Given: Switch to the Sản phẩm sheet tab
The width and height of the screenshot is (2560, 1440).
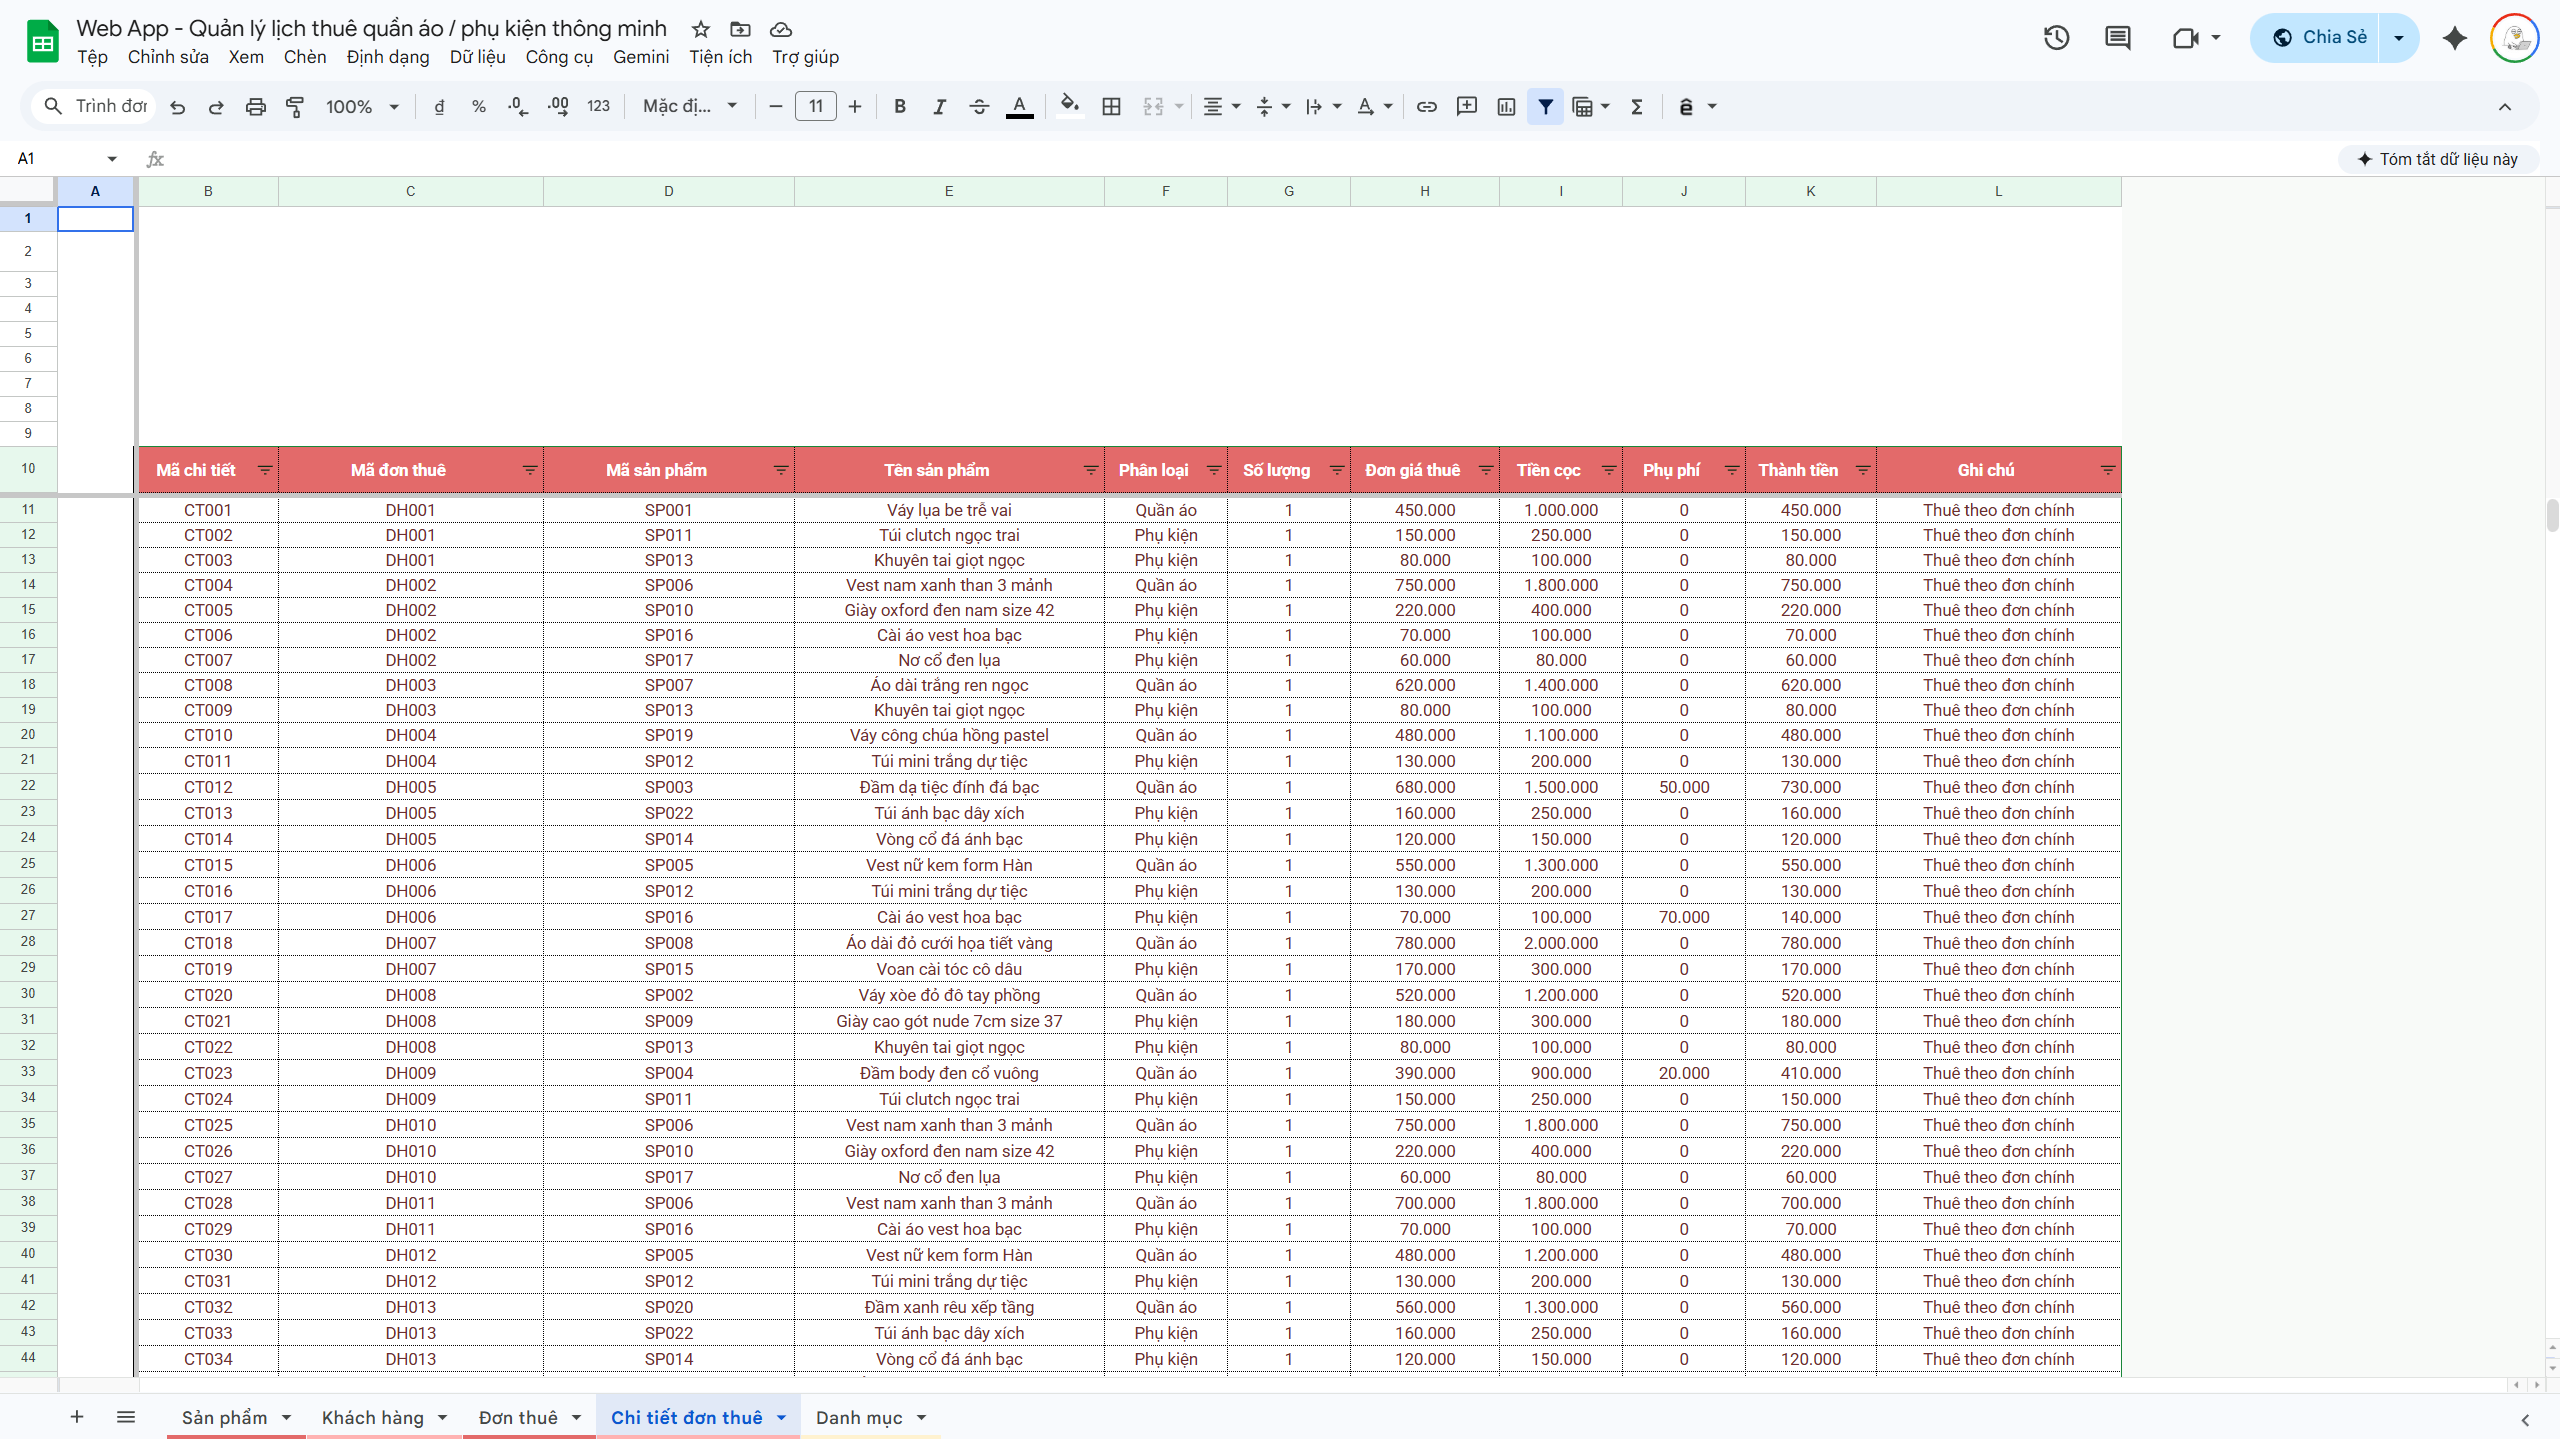Looking at the screenshot, I should 224,1417.
